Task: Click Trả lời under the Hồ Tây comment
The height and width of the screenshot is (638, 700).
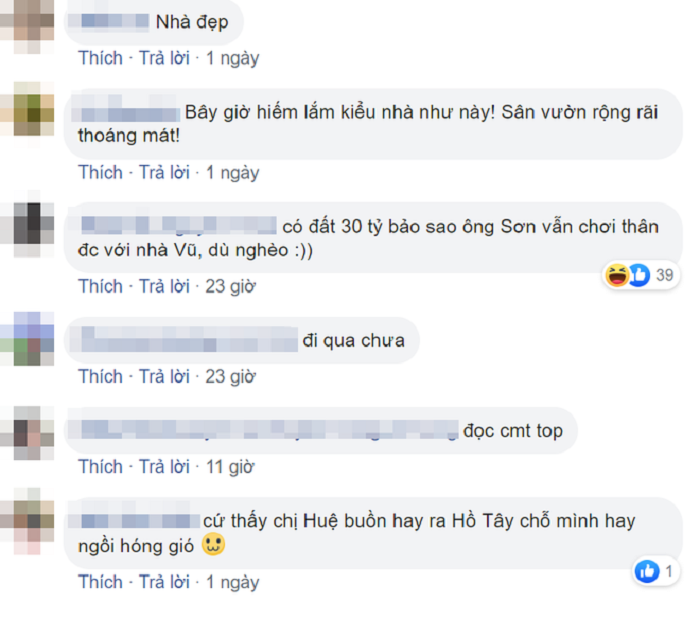Action: coord(164,582)
